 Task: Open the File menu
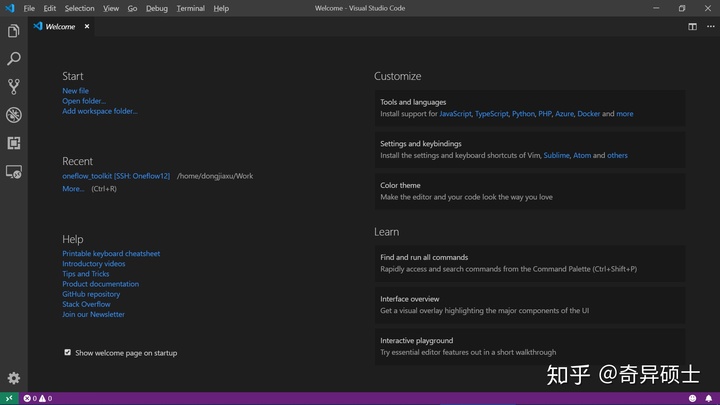(29, 8)
